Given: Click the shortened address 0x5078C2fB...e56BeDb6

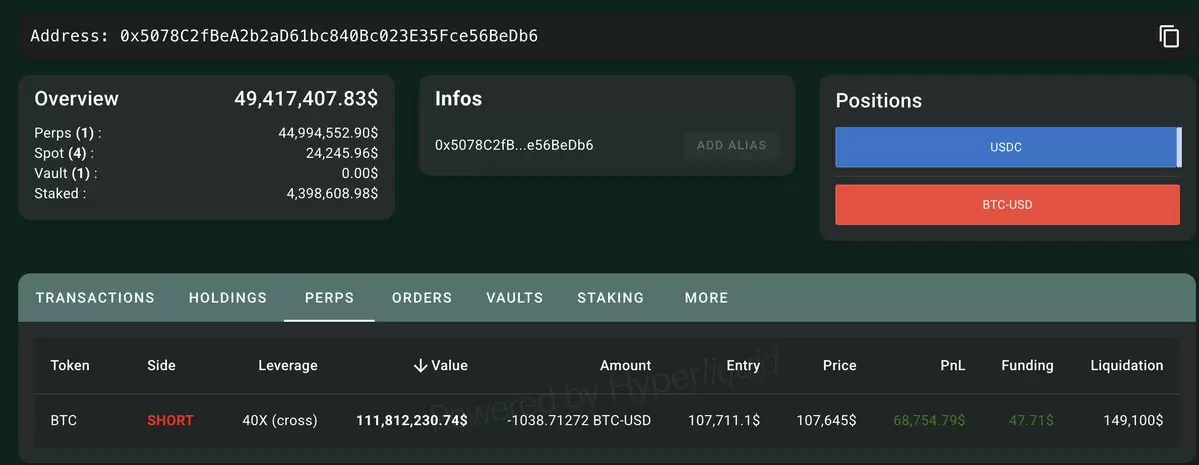Looking at the screenshot, I should pyautogui.click(x=514, y=145).
